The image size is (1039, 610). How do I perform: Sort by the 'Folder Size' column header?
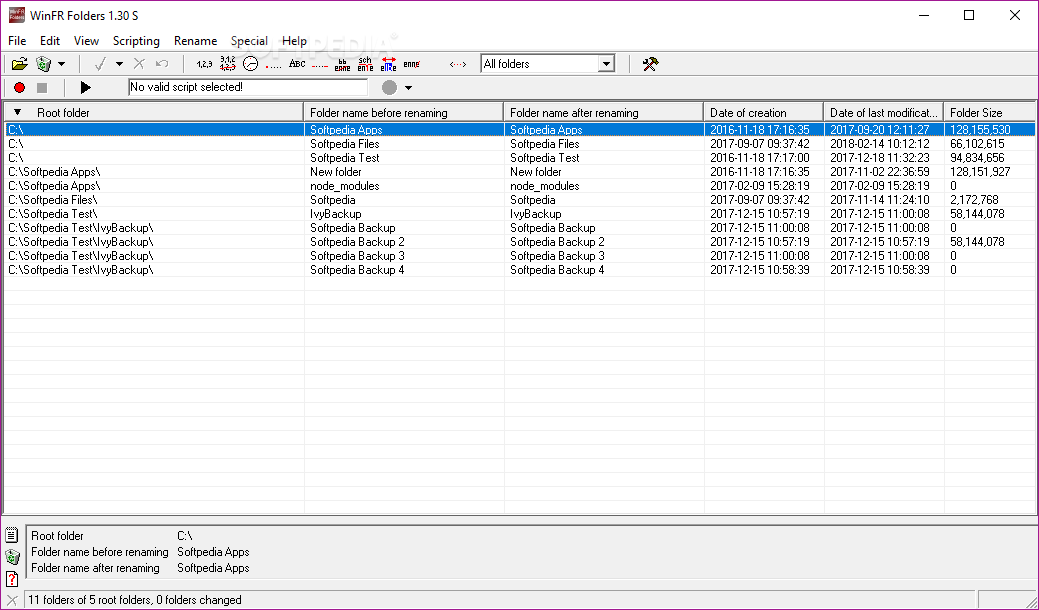pyautogui.click(x=989, y=113)
